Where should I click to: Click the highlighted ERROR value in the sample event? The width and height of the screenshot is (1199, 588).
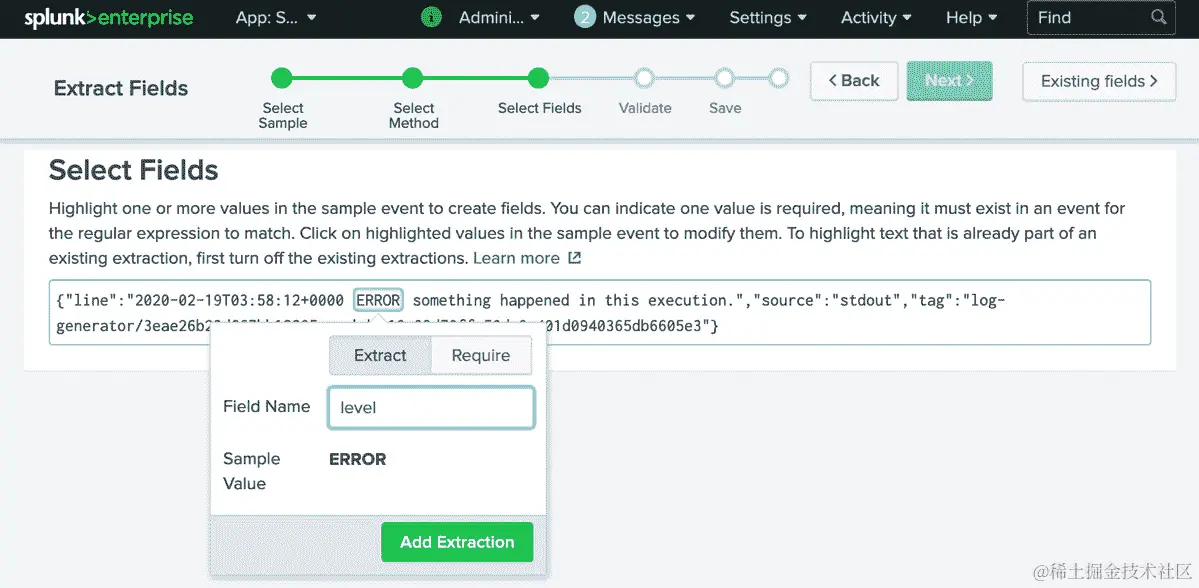tap(377, 299)
